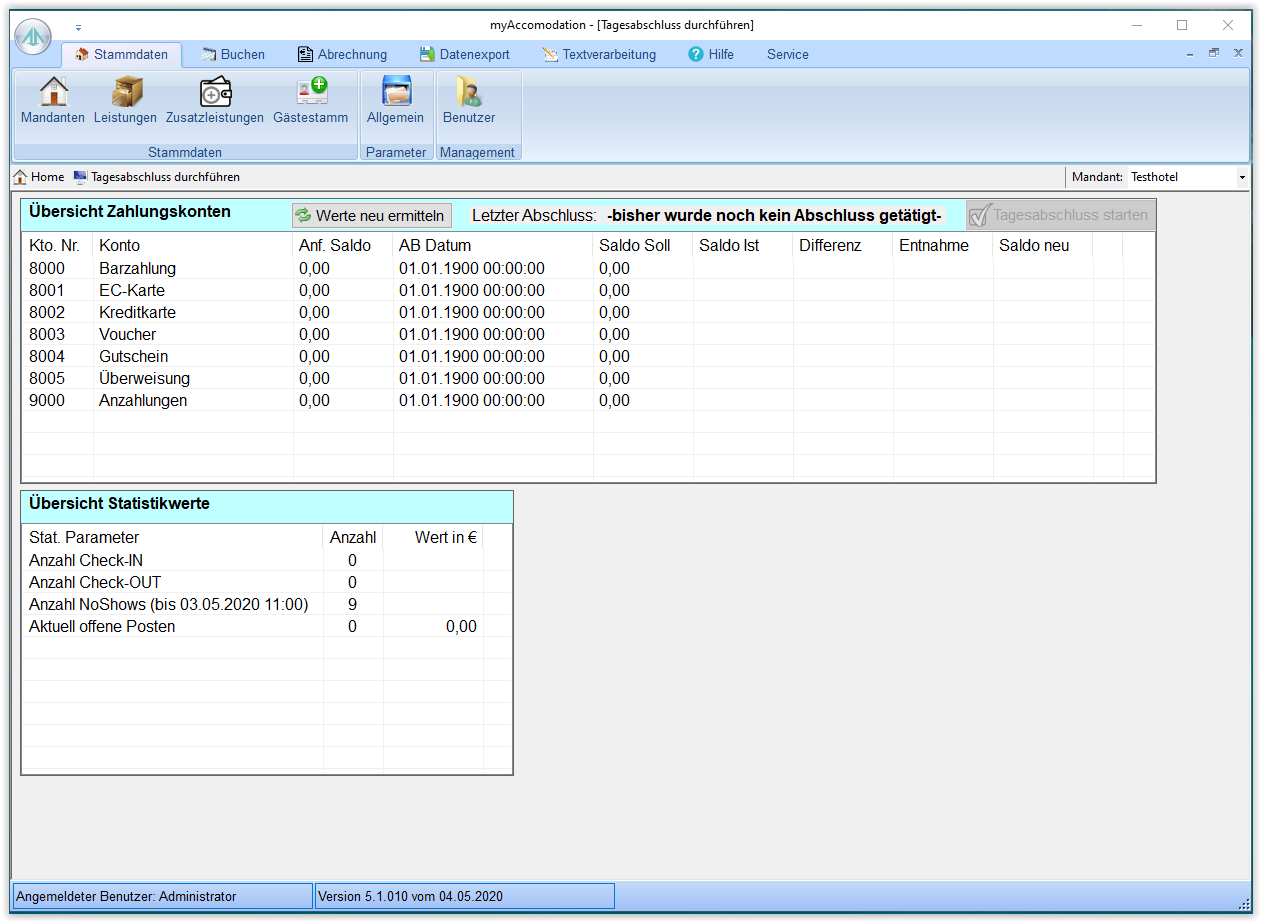Restore the inner document window

[x=1214, y=53]
